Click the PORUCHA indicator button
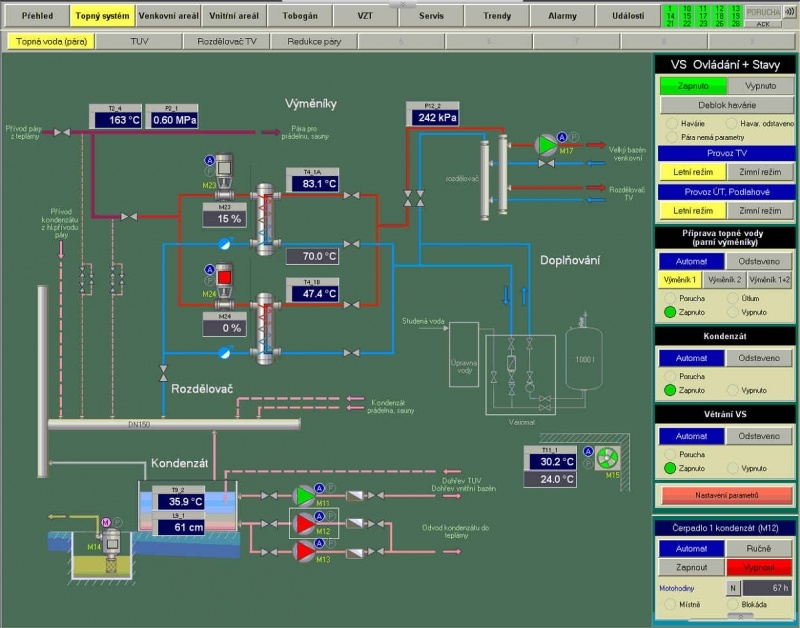This screenshot has height=628, width=800. click(763, 12)
